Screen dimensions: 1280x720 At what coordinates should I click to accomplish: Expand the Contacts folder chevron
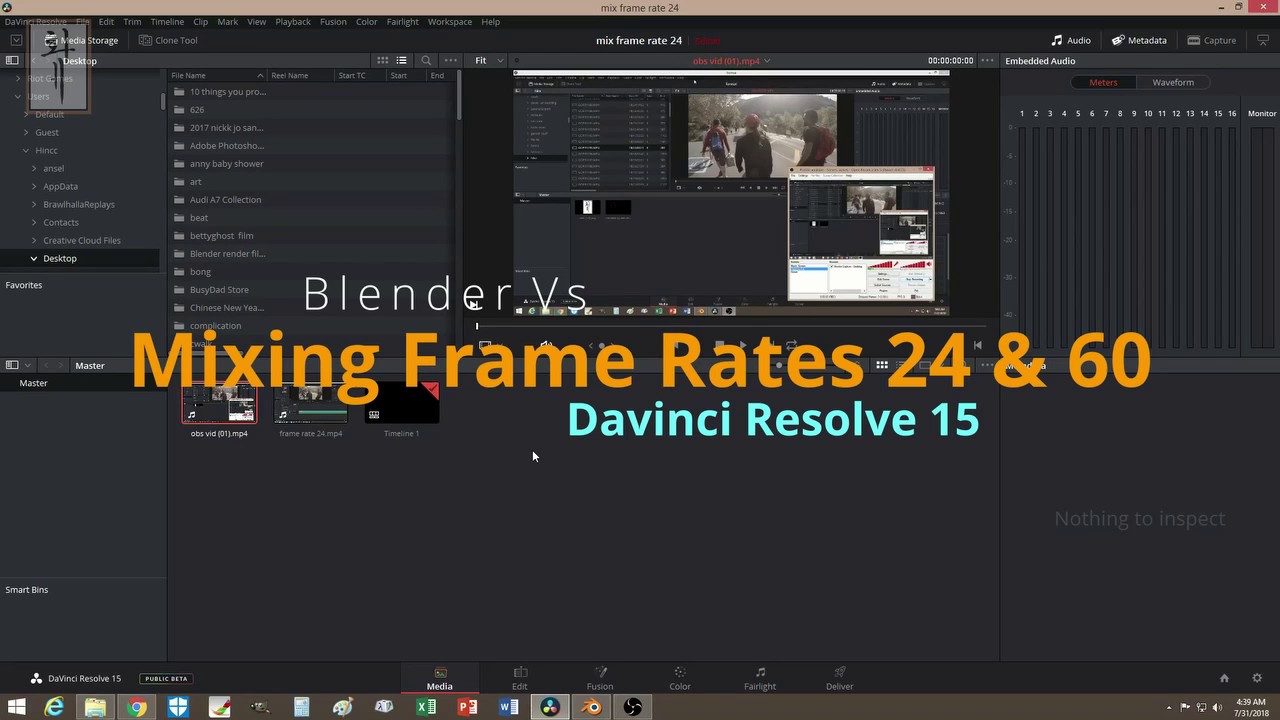pyautogui.click(x=34, y=222)
